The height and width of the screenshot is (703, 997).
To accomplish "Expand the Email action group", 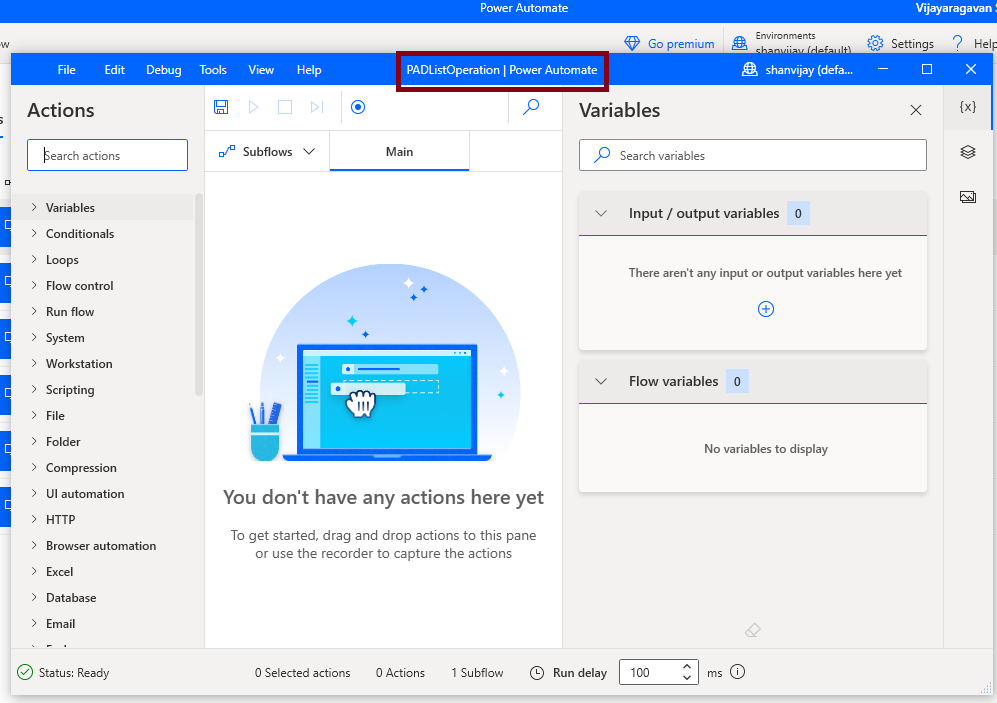I will click(34, 624).
